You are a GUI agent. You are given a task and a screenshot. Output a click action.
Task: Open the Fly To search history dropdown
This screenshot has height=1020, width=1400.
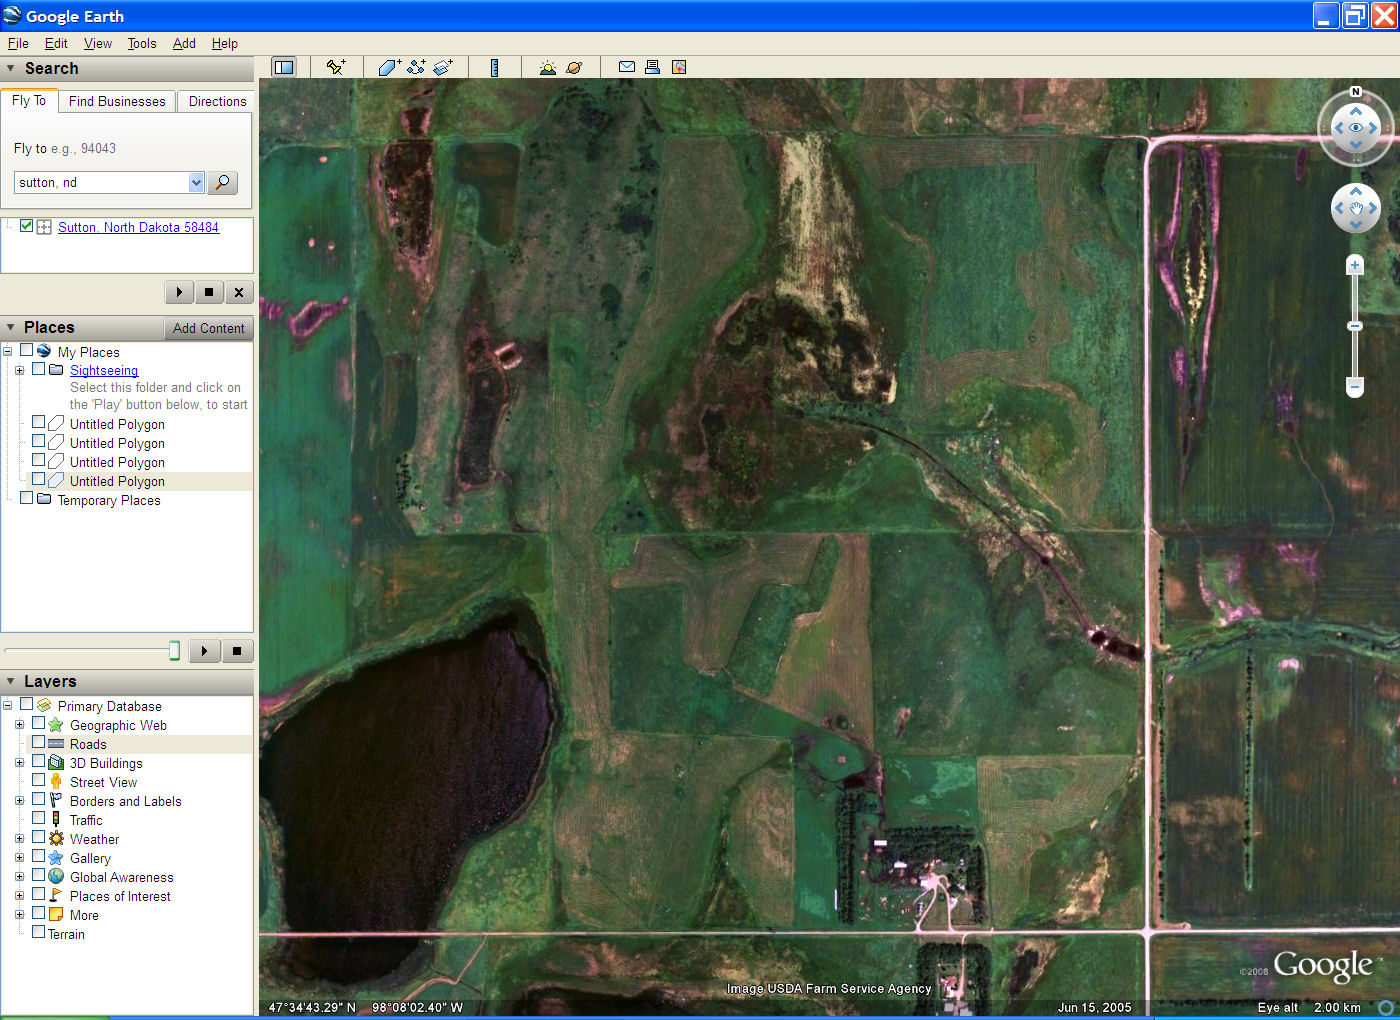[196, 182]
